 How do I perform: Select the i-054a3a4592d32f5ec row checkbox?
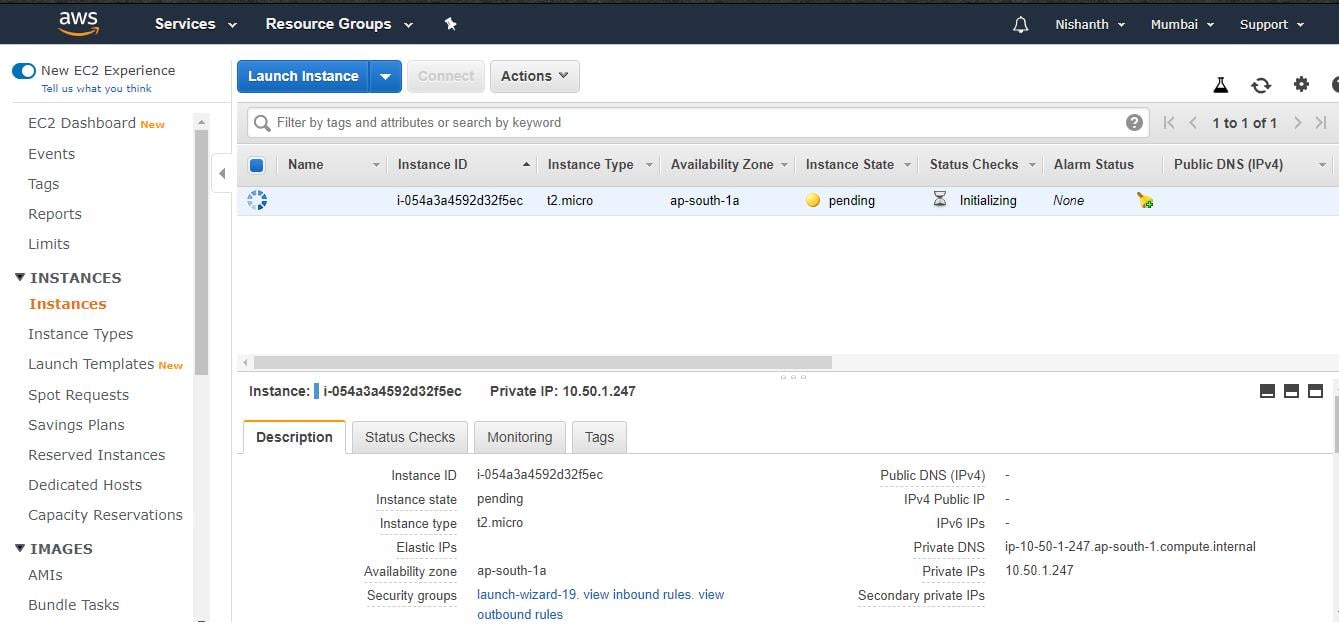pos(257,201)
